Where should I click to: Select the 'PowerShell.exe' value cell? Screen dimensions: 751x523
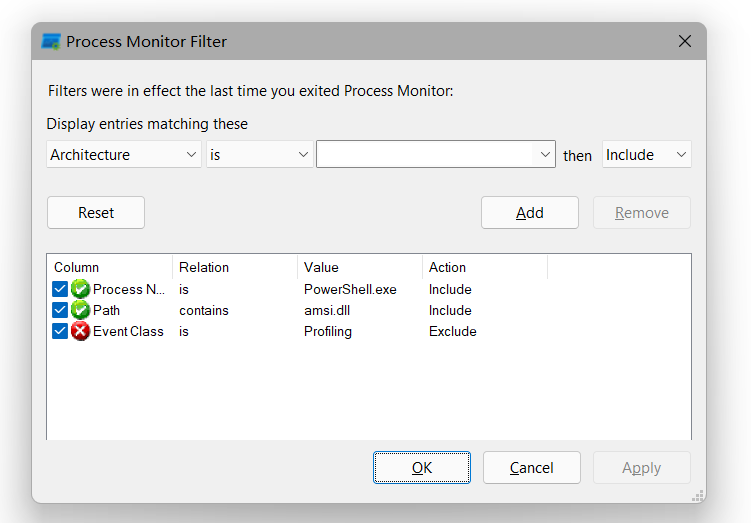[350, 289]
